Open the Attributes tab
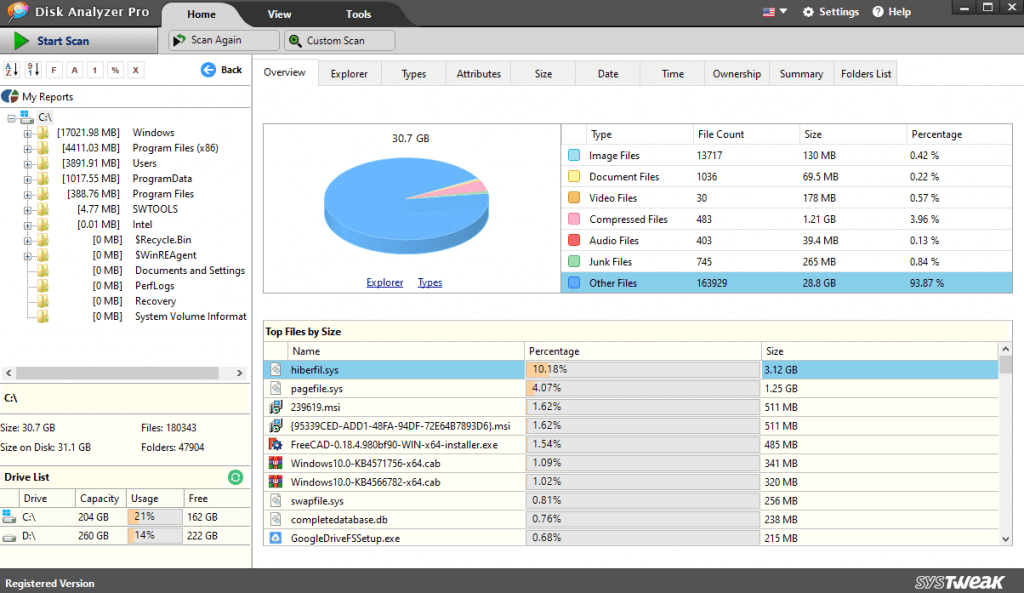 (479, 74)
